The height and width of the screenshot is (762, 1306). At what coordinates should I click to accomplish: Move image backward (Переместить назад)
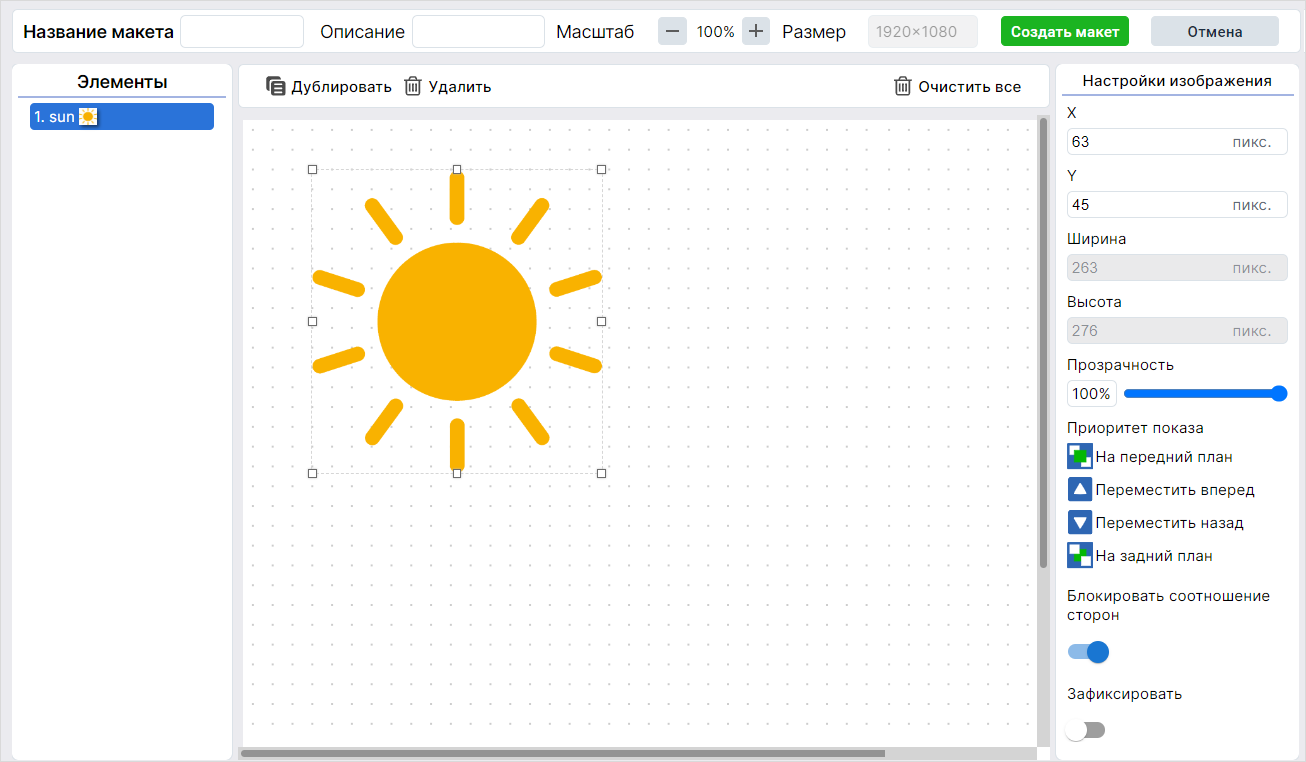[x=1080, y=522]
